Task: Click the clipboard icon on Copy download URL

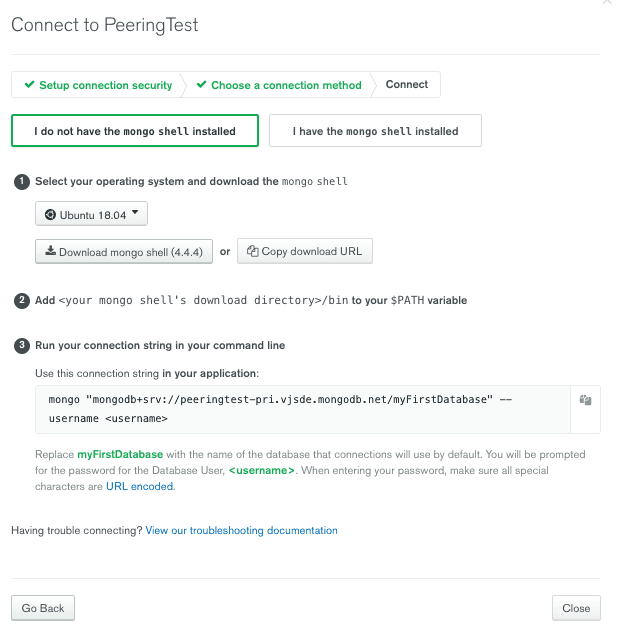Action: (x=253, y=251)
